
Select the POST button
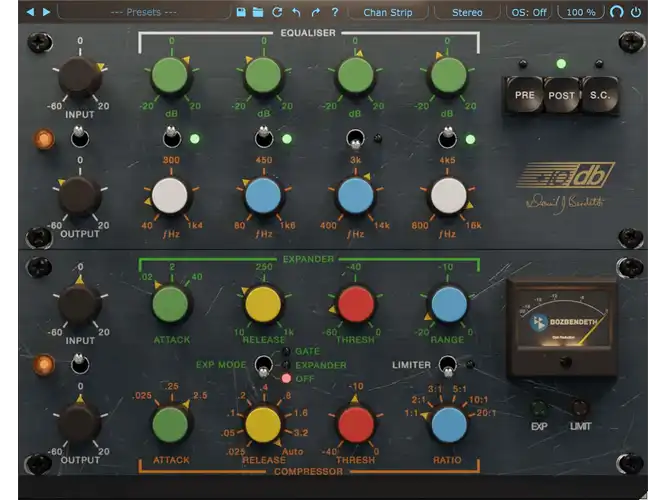coord(562,95)
